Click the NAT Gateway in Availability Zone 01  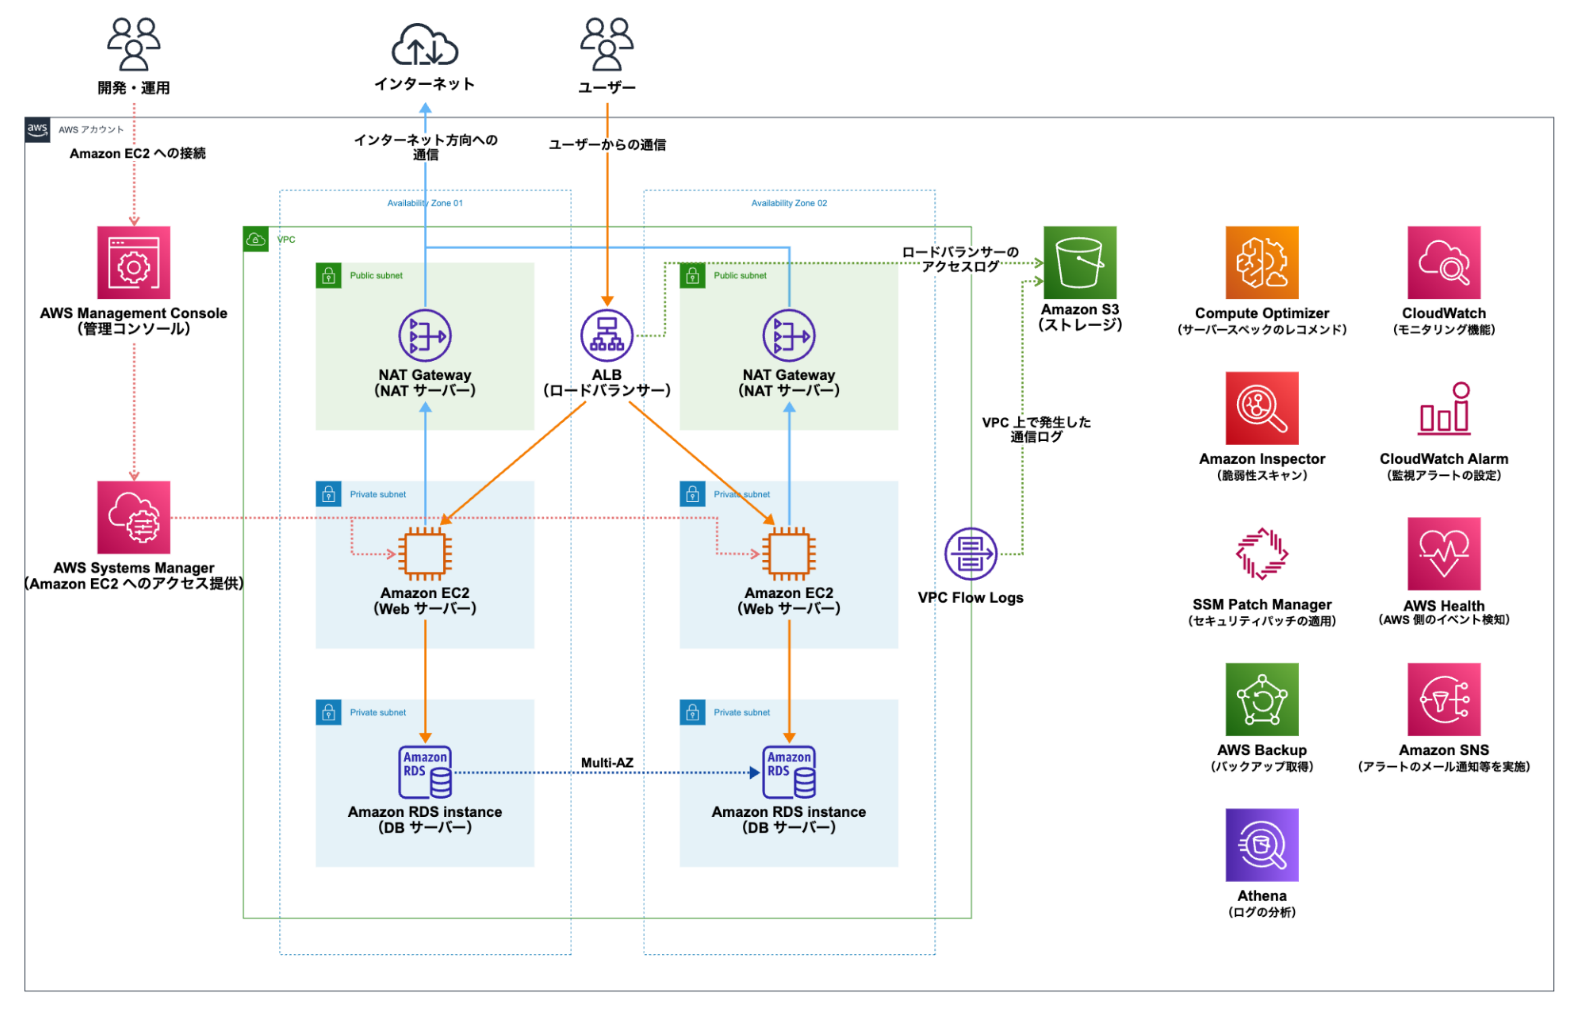pos(425,336)
